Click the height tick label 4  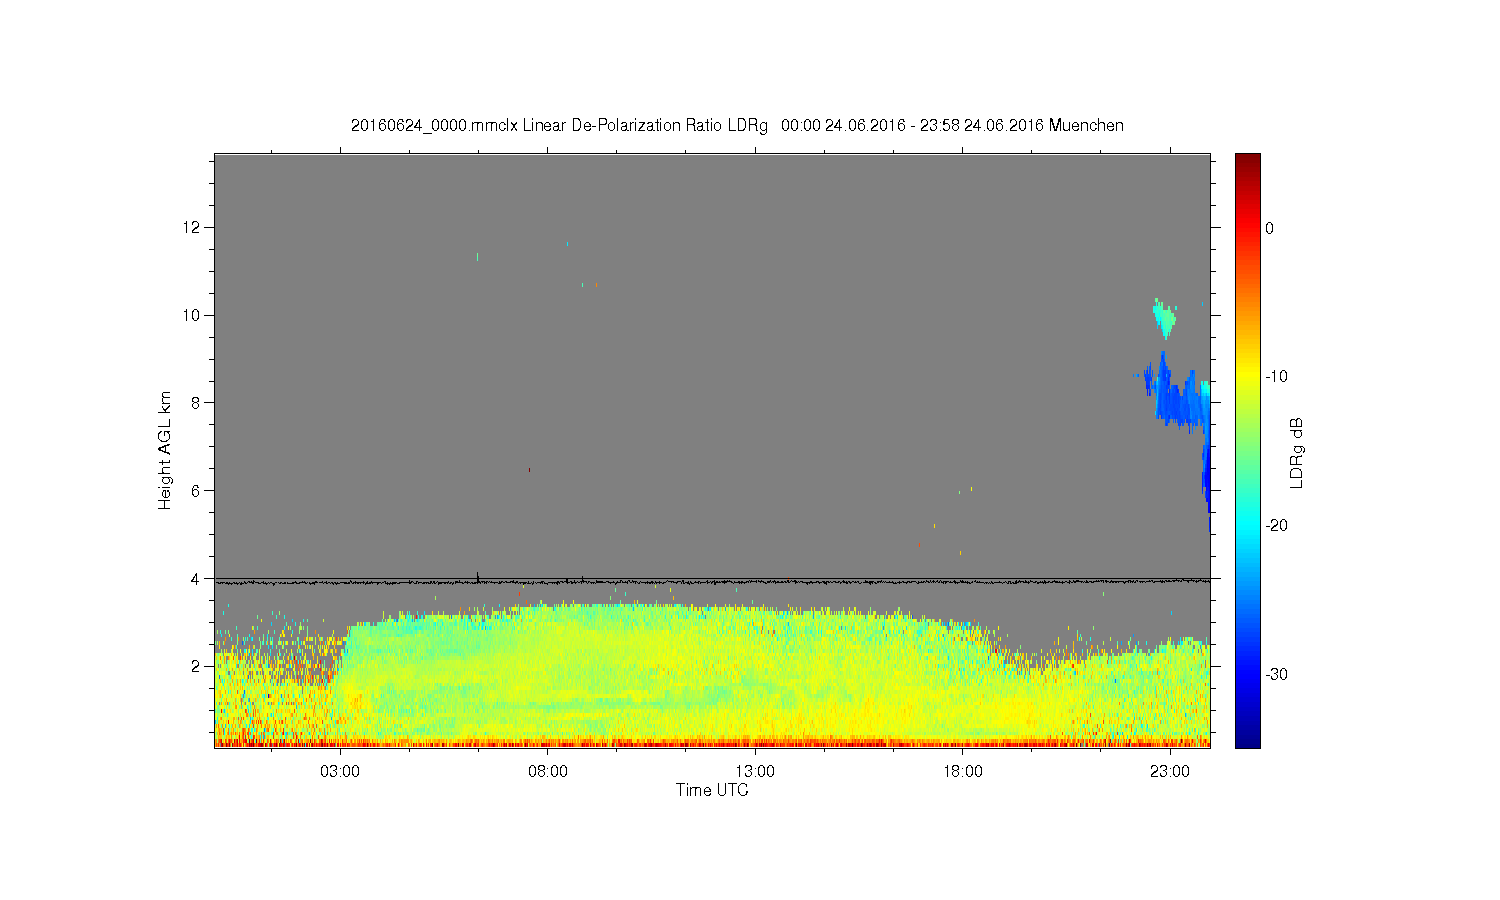point(198,578)
